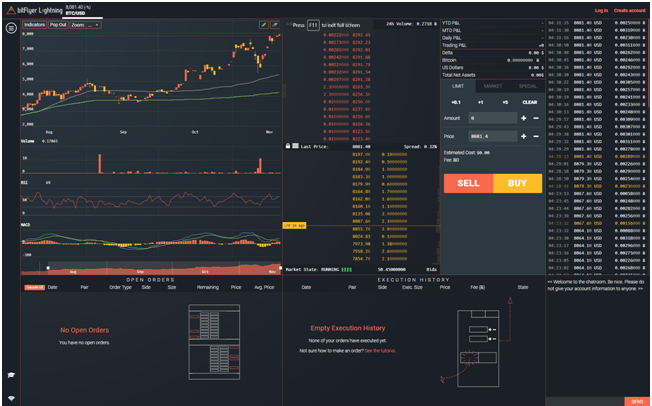Image resolution: width=652 pixels, height=406 pixels.
Task: Click the Last Price value 8081.40
Action: pos(361,146)
